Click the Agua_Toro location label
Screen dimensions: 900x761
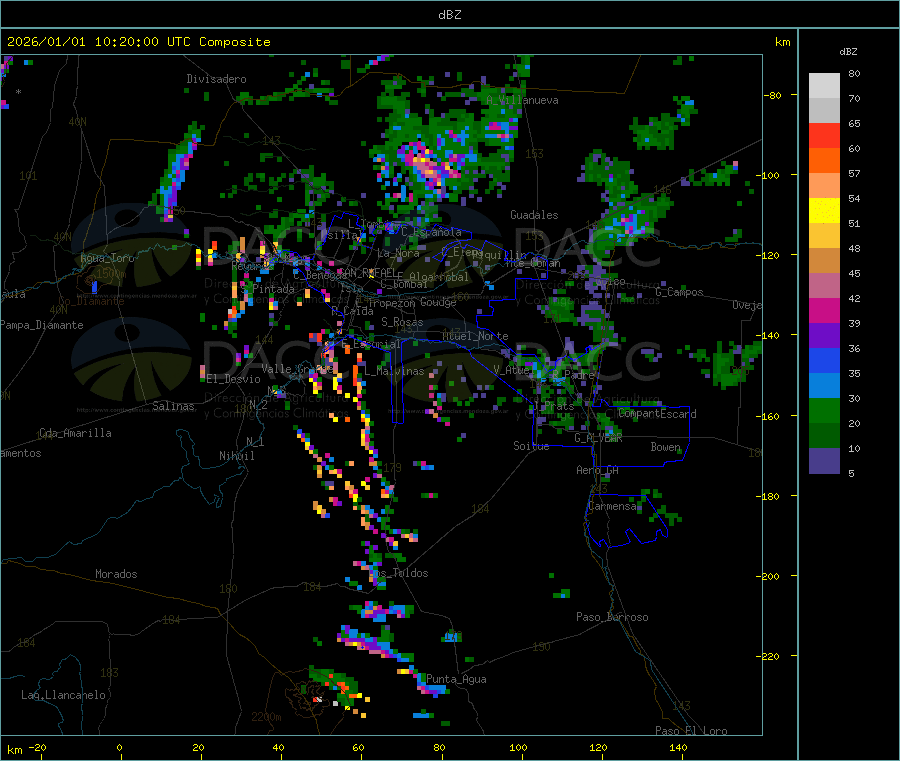(x=107, y=258)
